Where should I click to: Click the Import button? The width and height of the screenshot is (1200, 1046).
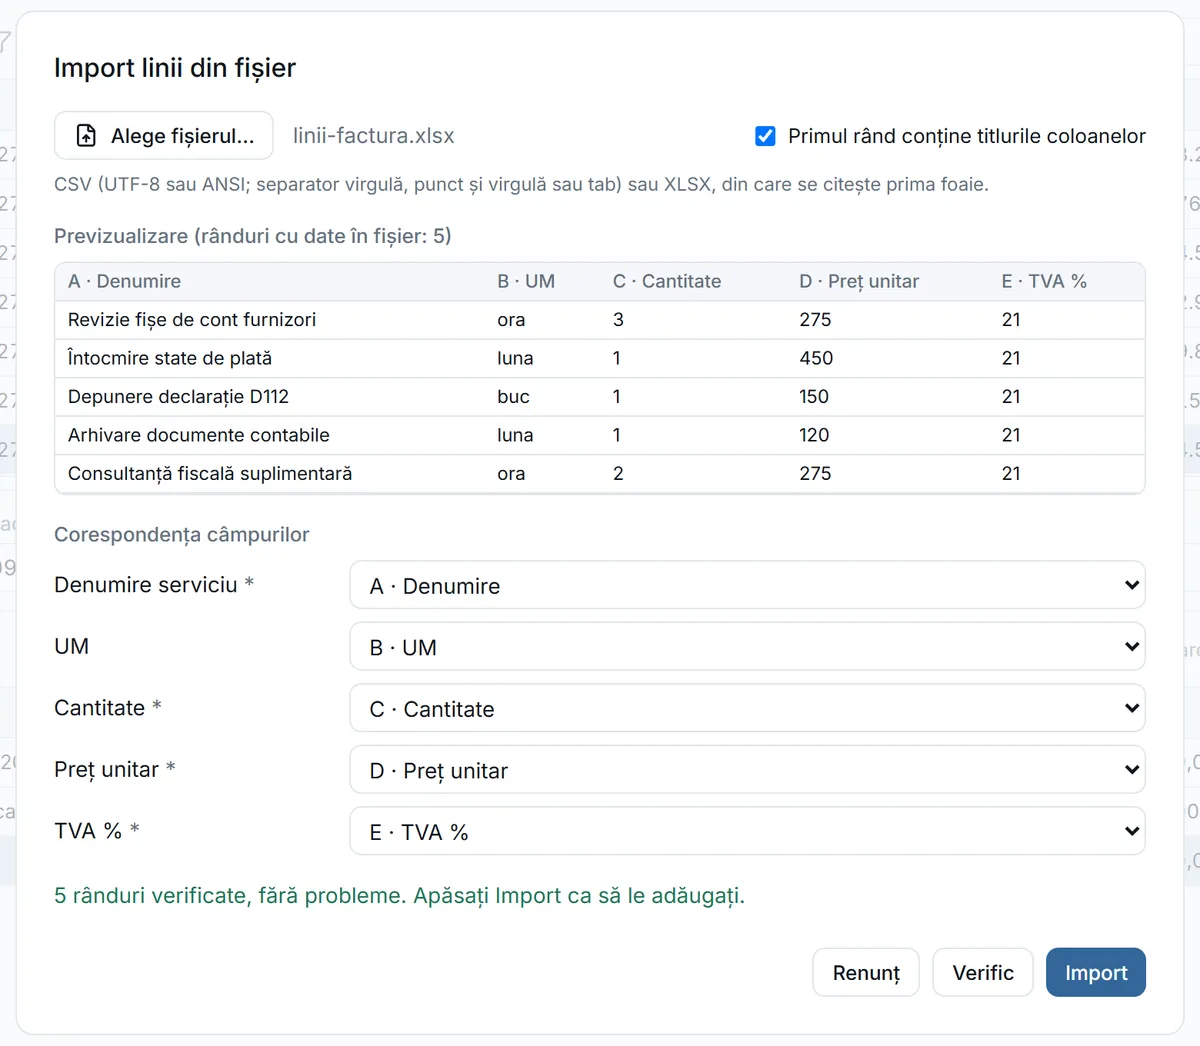click(1096, 973)
